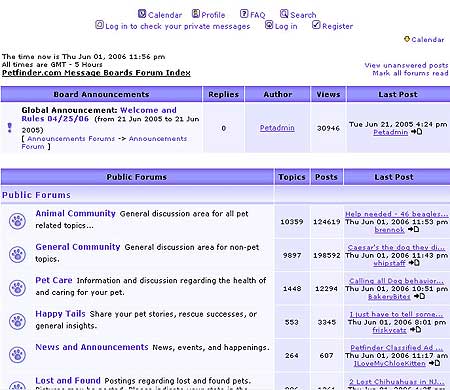Open latest post icon next to whipstaff
This screenshot has height=390, width=450.
point(414,263)
